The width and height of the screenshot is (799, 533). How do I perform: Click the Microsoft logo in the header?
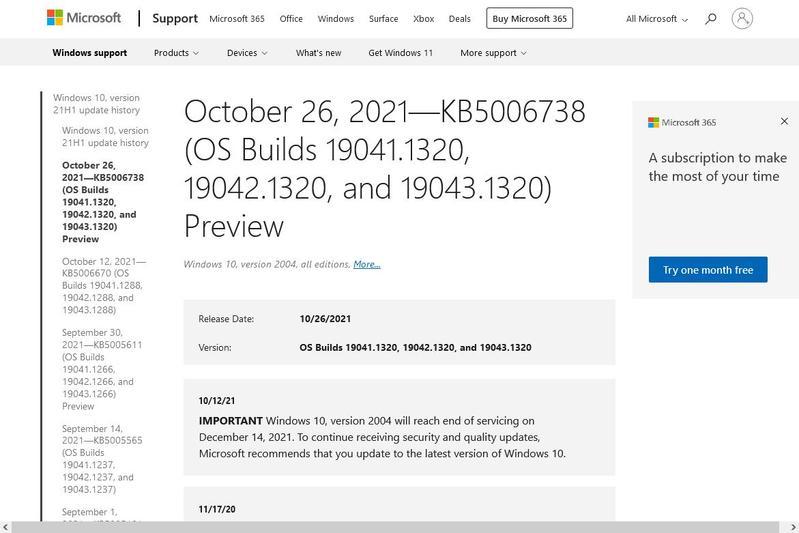coord(84,18)
